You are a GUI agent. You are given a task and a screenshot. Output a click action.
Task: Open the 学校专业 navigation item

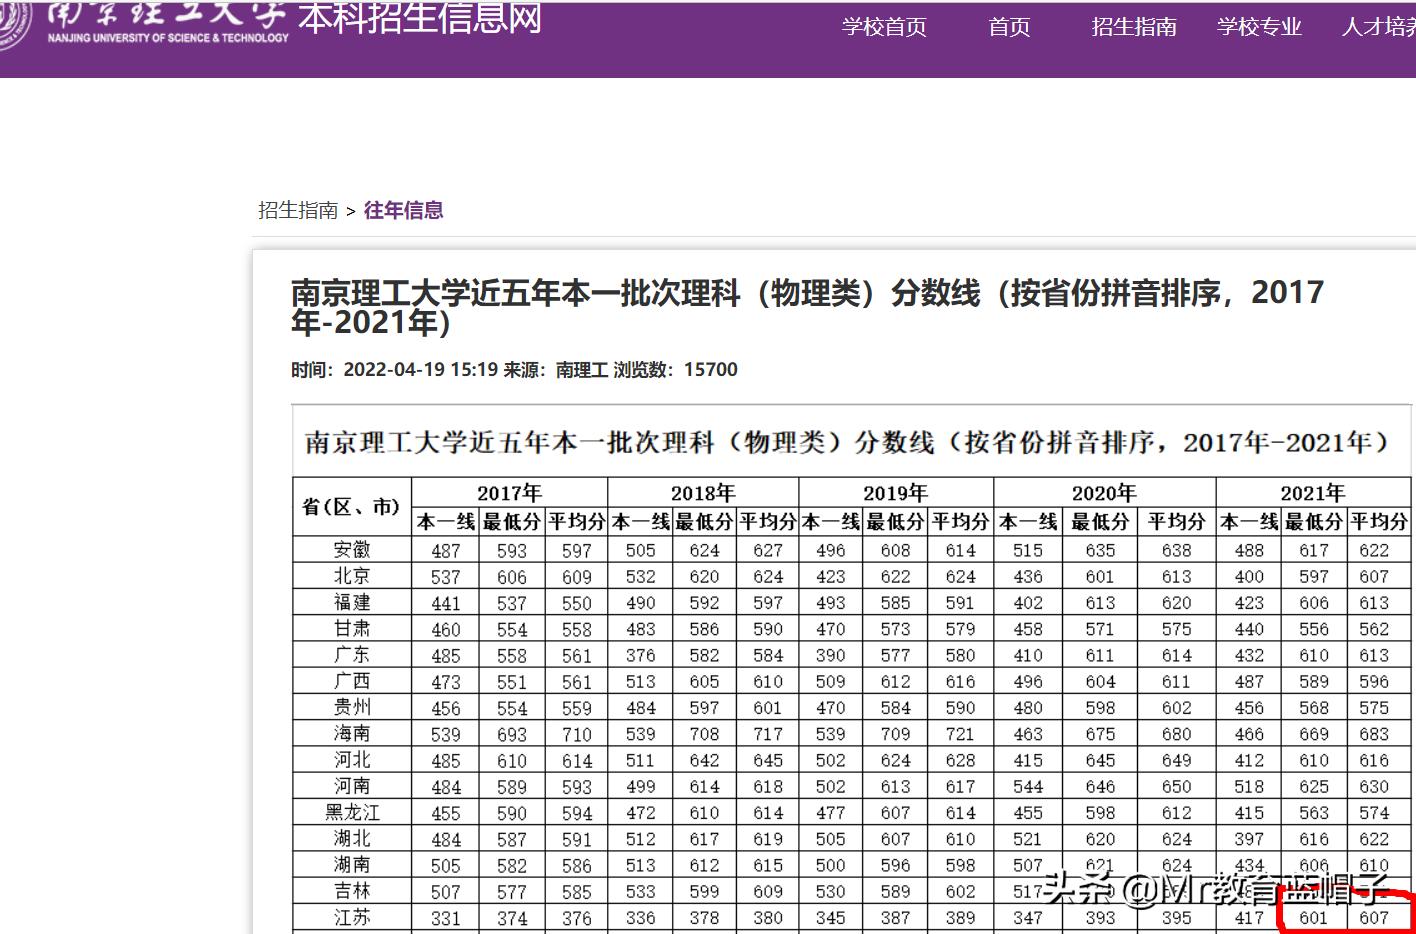click(1259, 27)
